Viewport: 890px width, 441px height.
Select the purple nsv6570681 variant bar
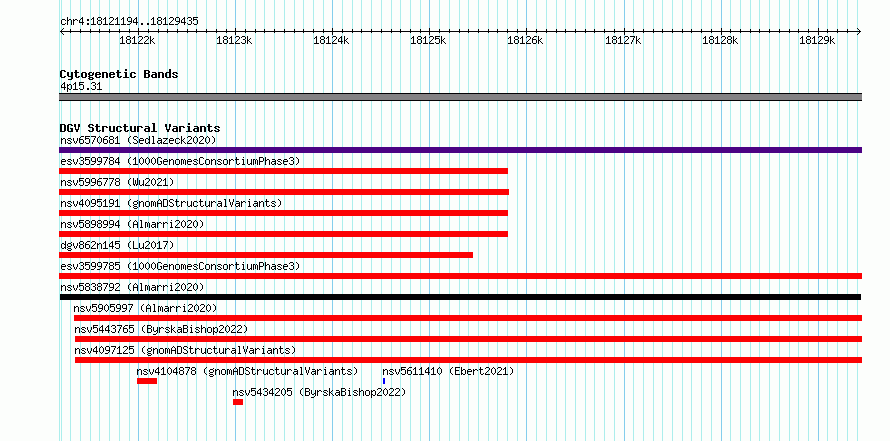pyautogui.click(x=460, y=150)
